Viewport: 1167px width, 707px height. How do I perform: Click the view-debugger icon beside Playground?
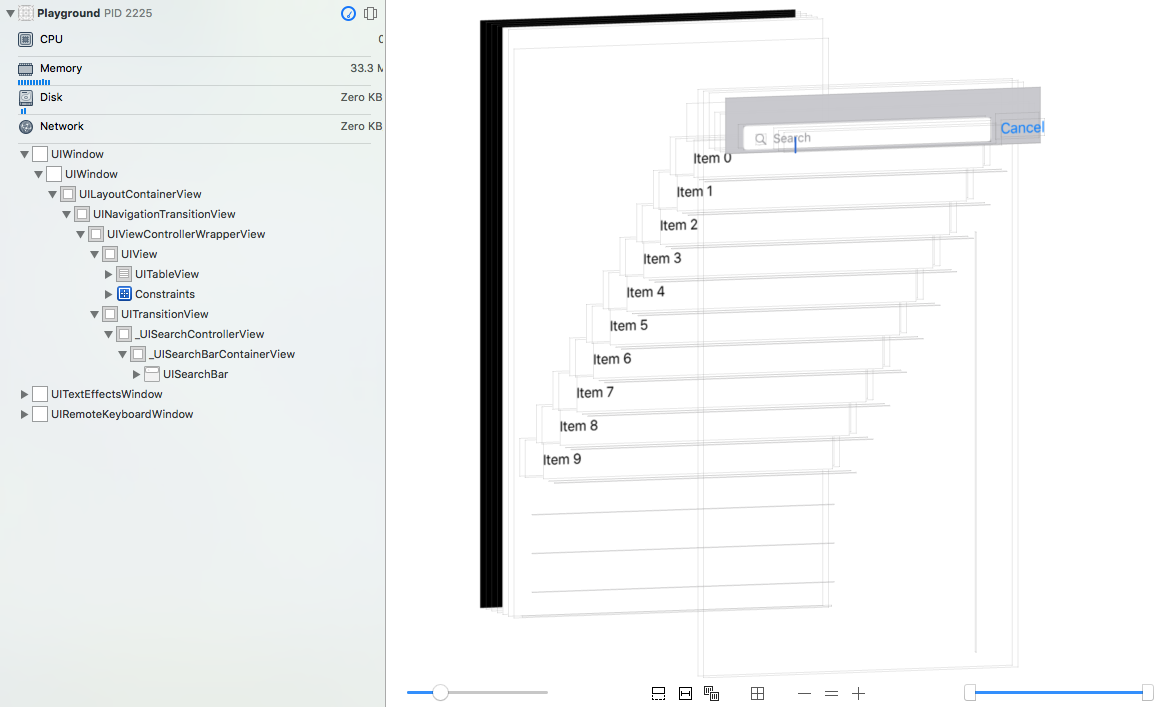coord(371,14)
